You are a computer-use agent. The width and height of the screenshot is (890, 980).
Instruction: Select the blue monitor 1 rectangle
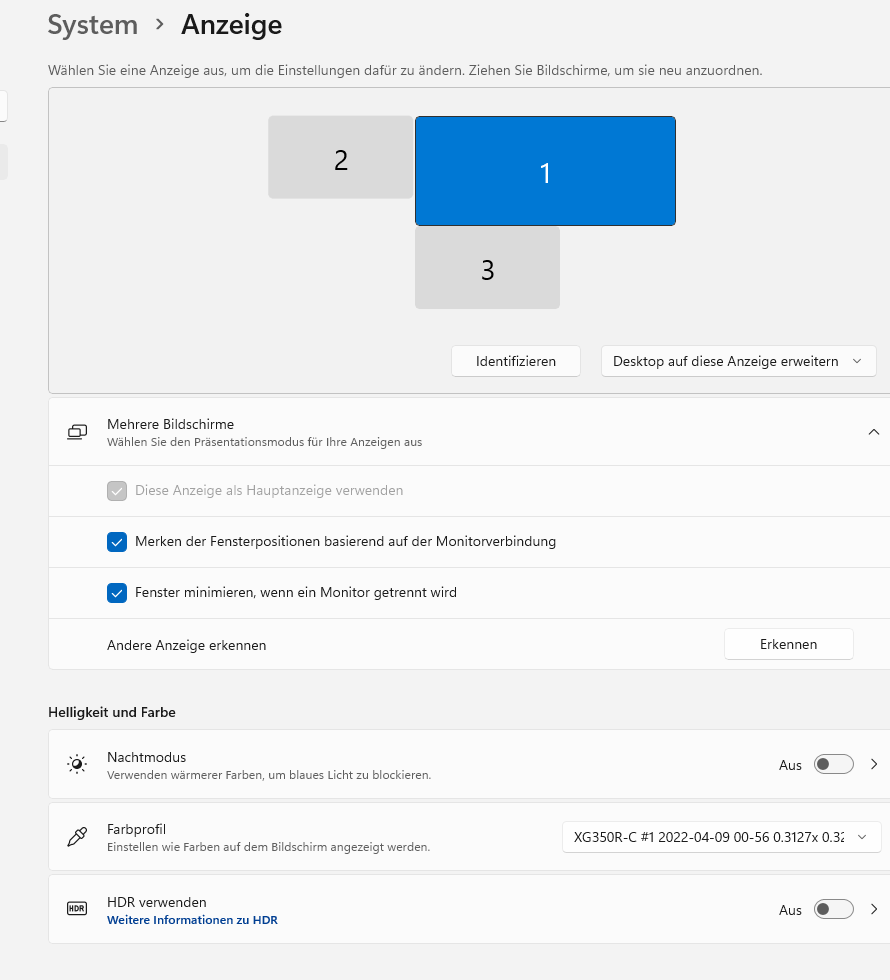[545, 171]
